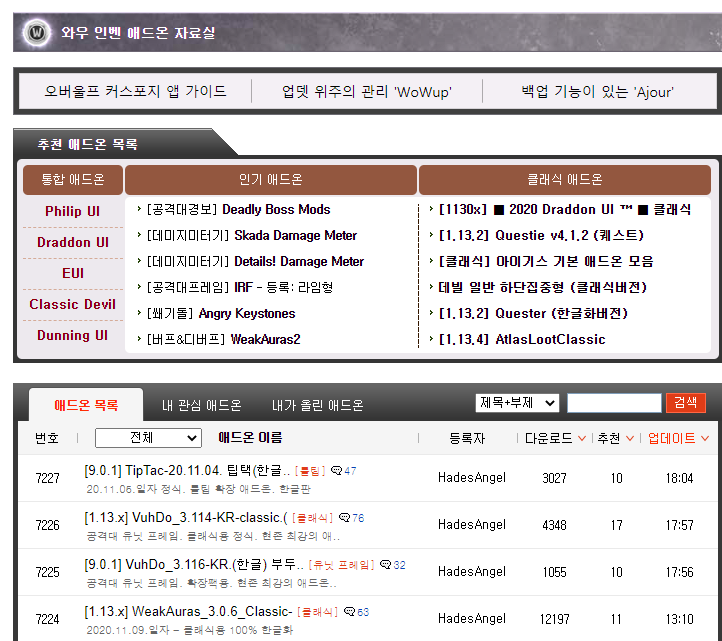Screen dimensions: 722x641
Task: Switch to 애드온 목록 tab
Action: coord(86,405)
